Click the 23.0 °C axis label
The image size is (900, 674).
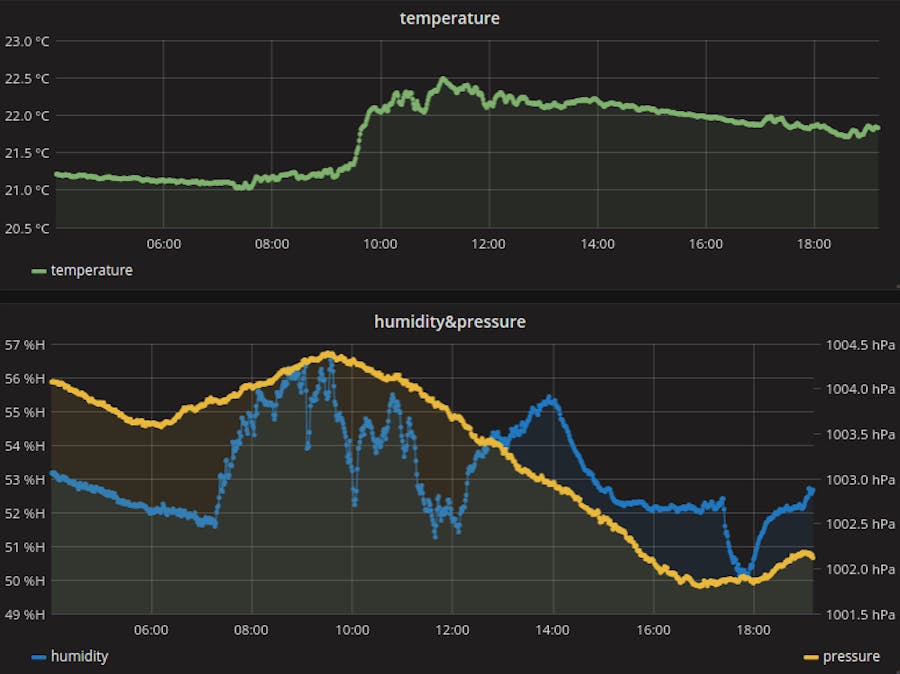(x=26, y=41)
